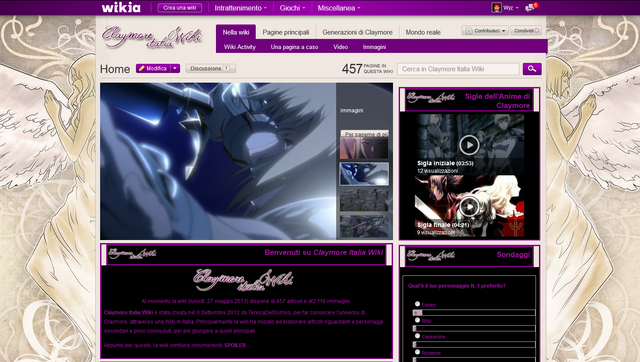Click the large Claymore Italia Wiki logo in welcome box
The image size is (640, 362).
[243, 280]
